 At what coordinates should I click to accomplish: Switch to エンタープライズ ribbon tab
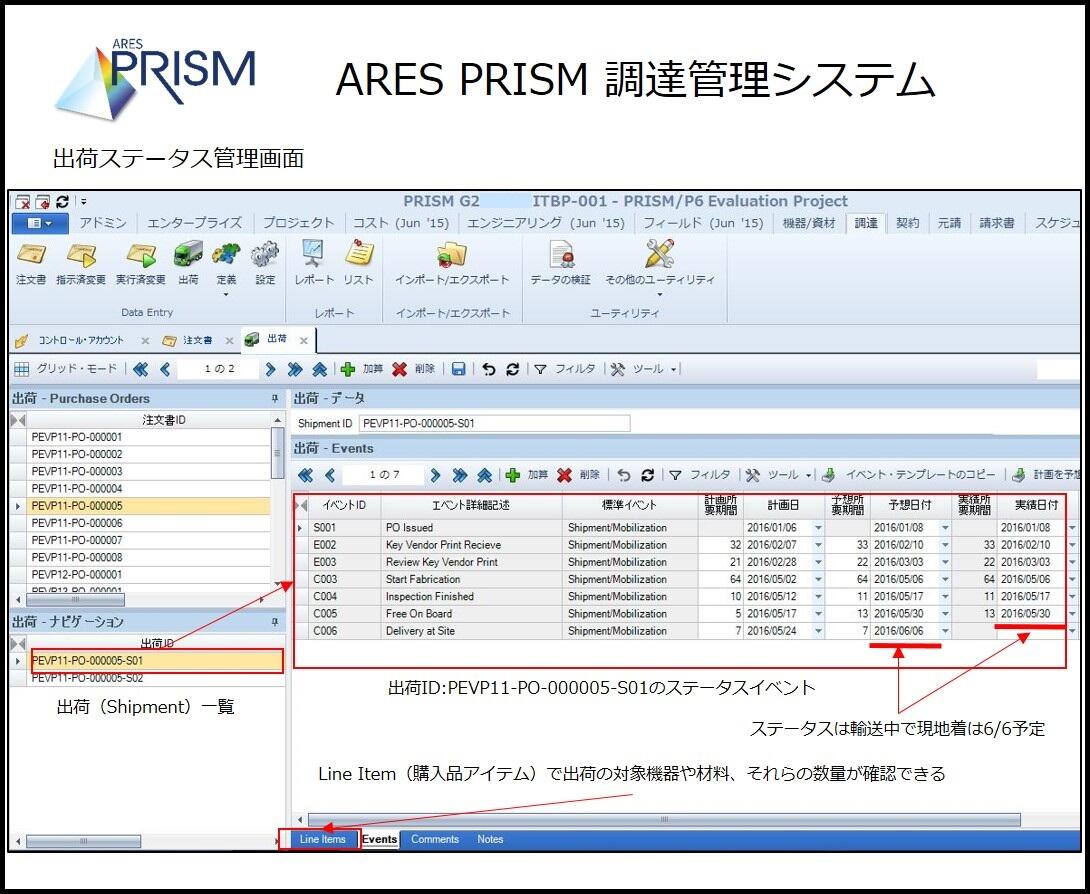click(x=194, y=223)
